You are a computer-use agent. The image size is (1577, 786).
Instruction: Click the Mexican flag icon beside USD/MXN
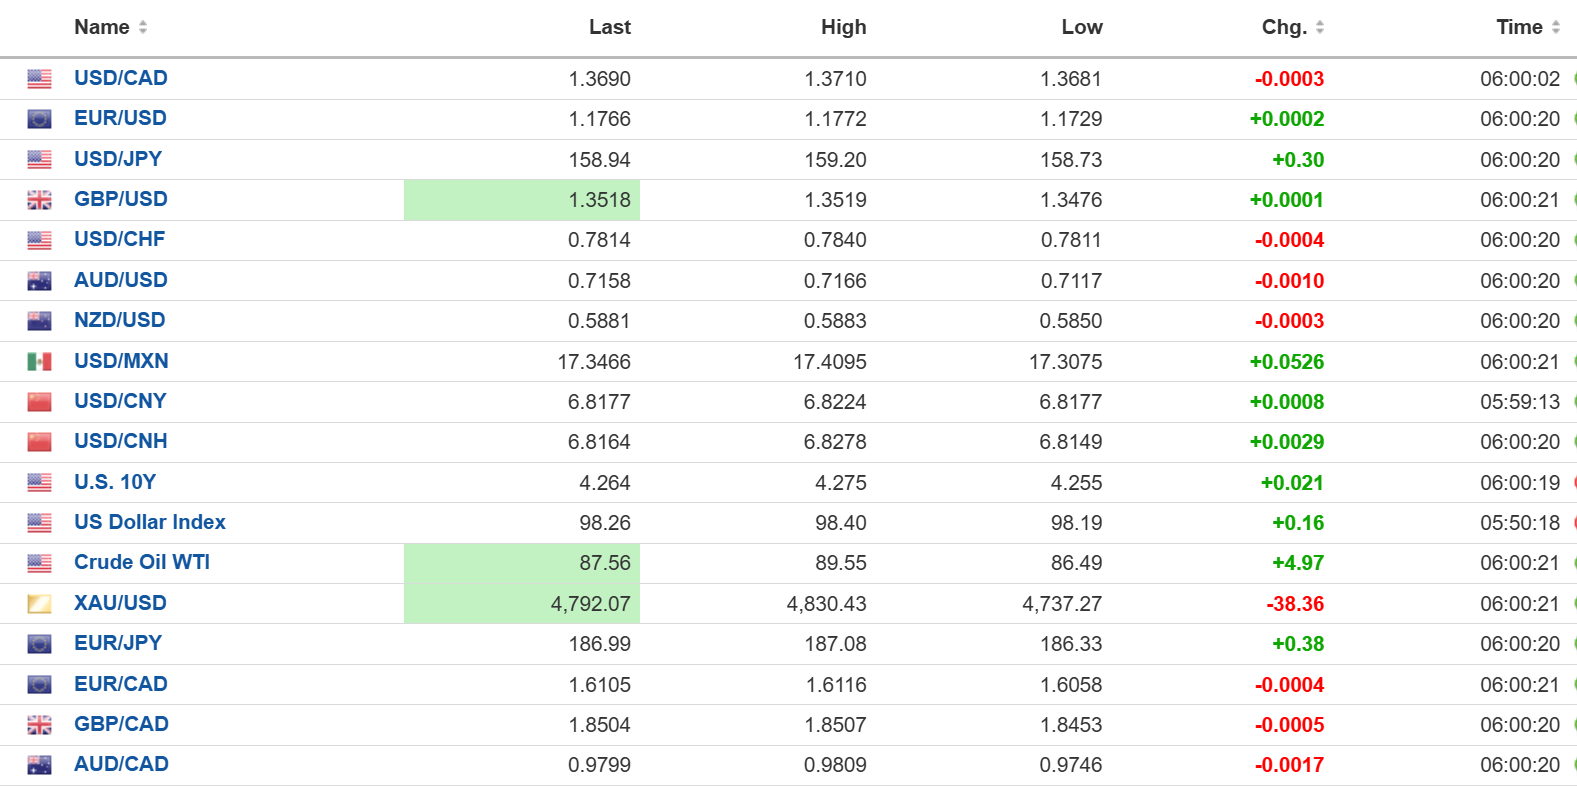[x=39, y=361]
